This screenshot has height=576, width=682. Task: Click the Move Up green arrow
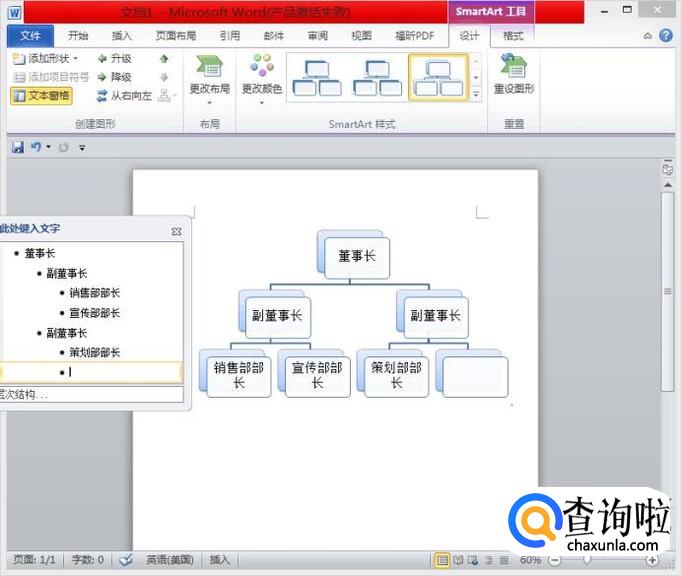click(x=164, y=59)
